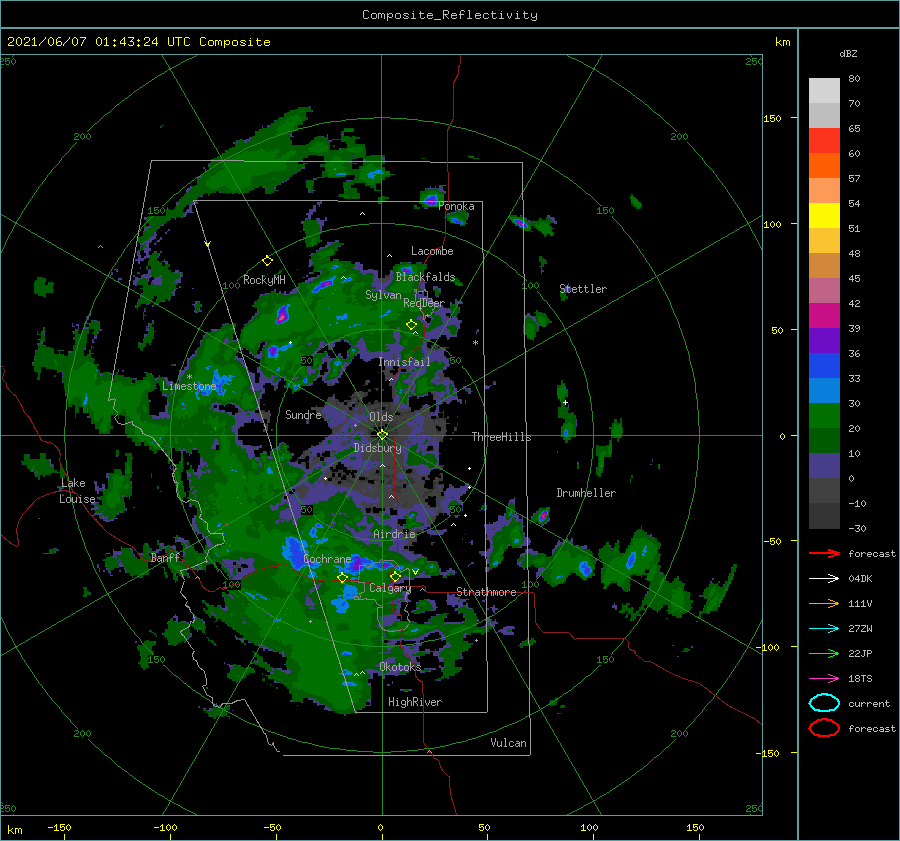Click yellow diamond marker at radar center
Screen dimensions: 900x841
pos(382,435)
